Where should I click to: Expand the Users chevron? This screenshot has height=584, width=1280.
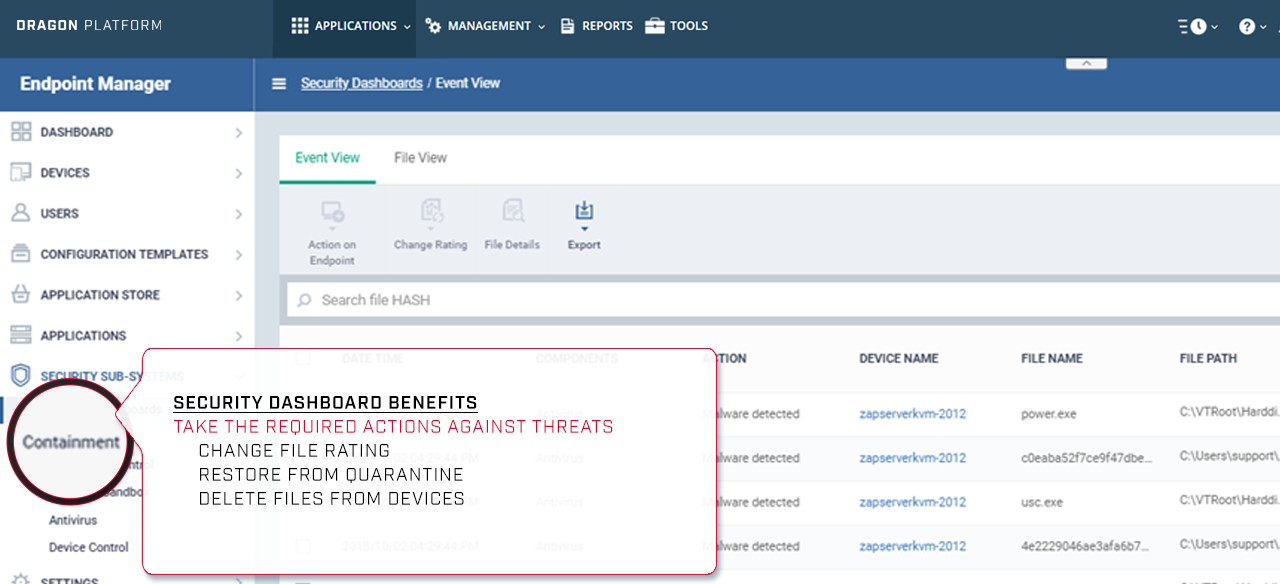(x=238, y=214)
